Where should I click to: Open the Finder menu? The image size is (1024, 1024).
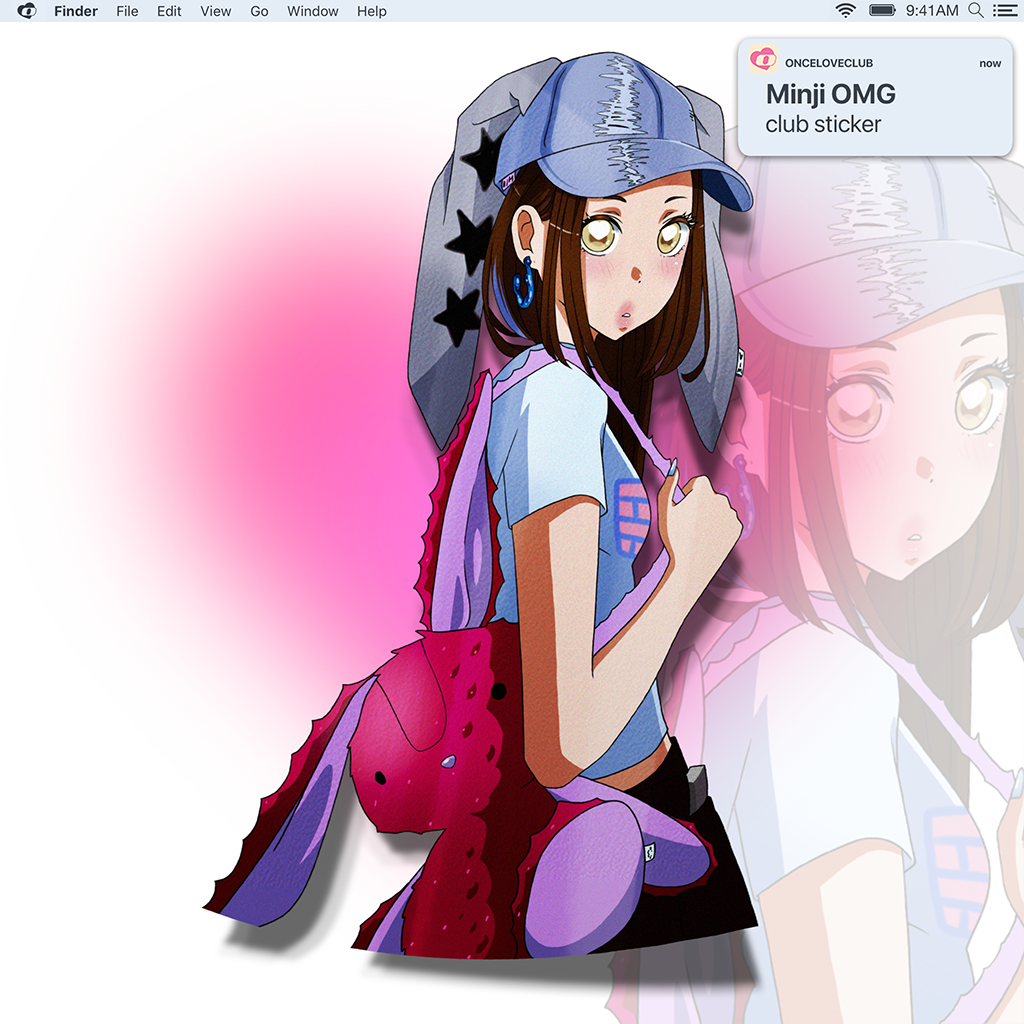pyautogui.click(x=76, y=11)
